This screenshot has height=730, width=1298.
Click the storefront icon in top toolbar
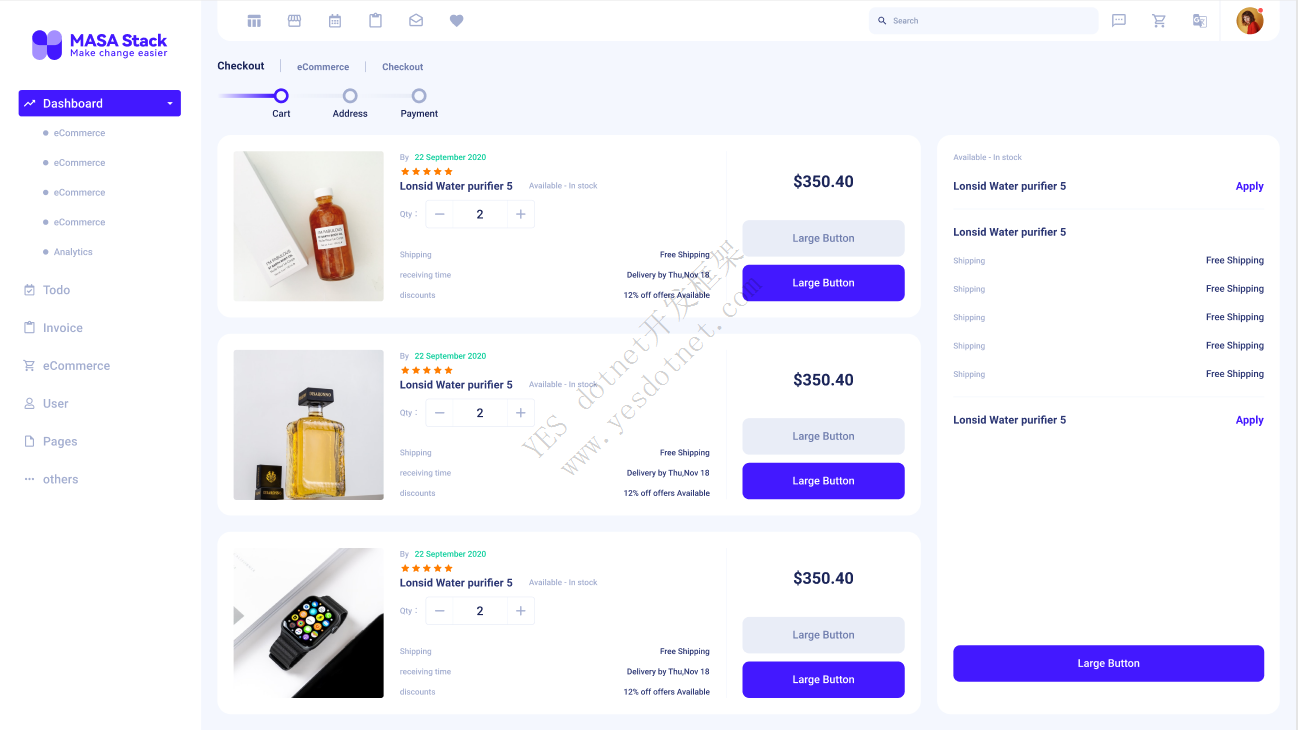294,21
